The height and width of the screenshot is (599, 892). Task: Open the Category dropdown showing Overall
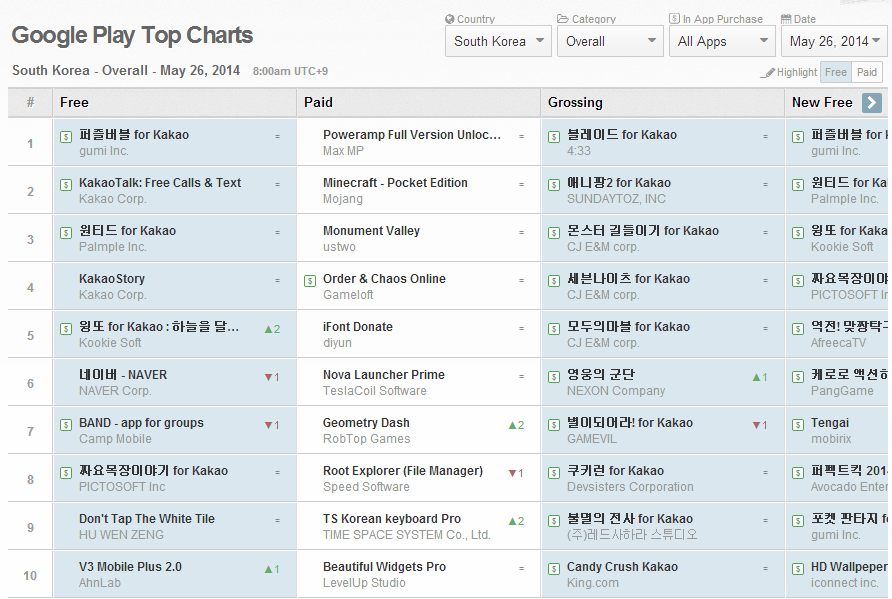coord(610,42)
